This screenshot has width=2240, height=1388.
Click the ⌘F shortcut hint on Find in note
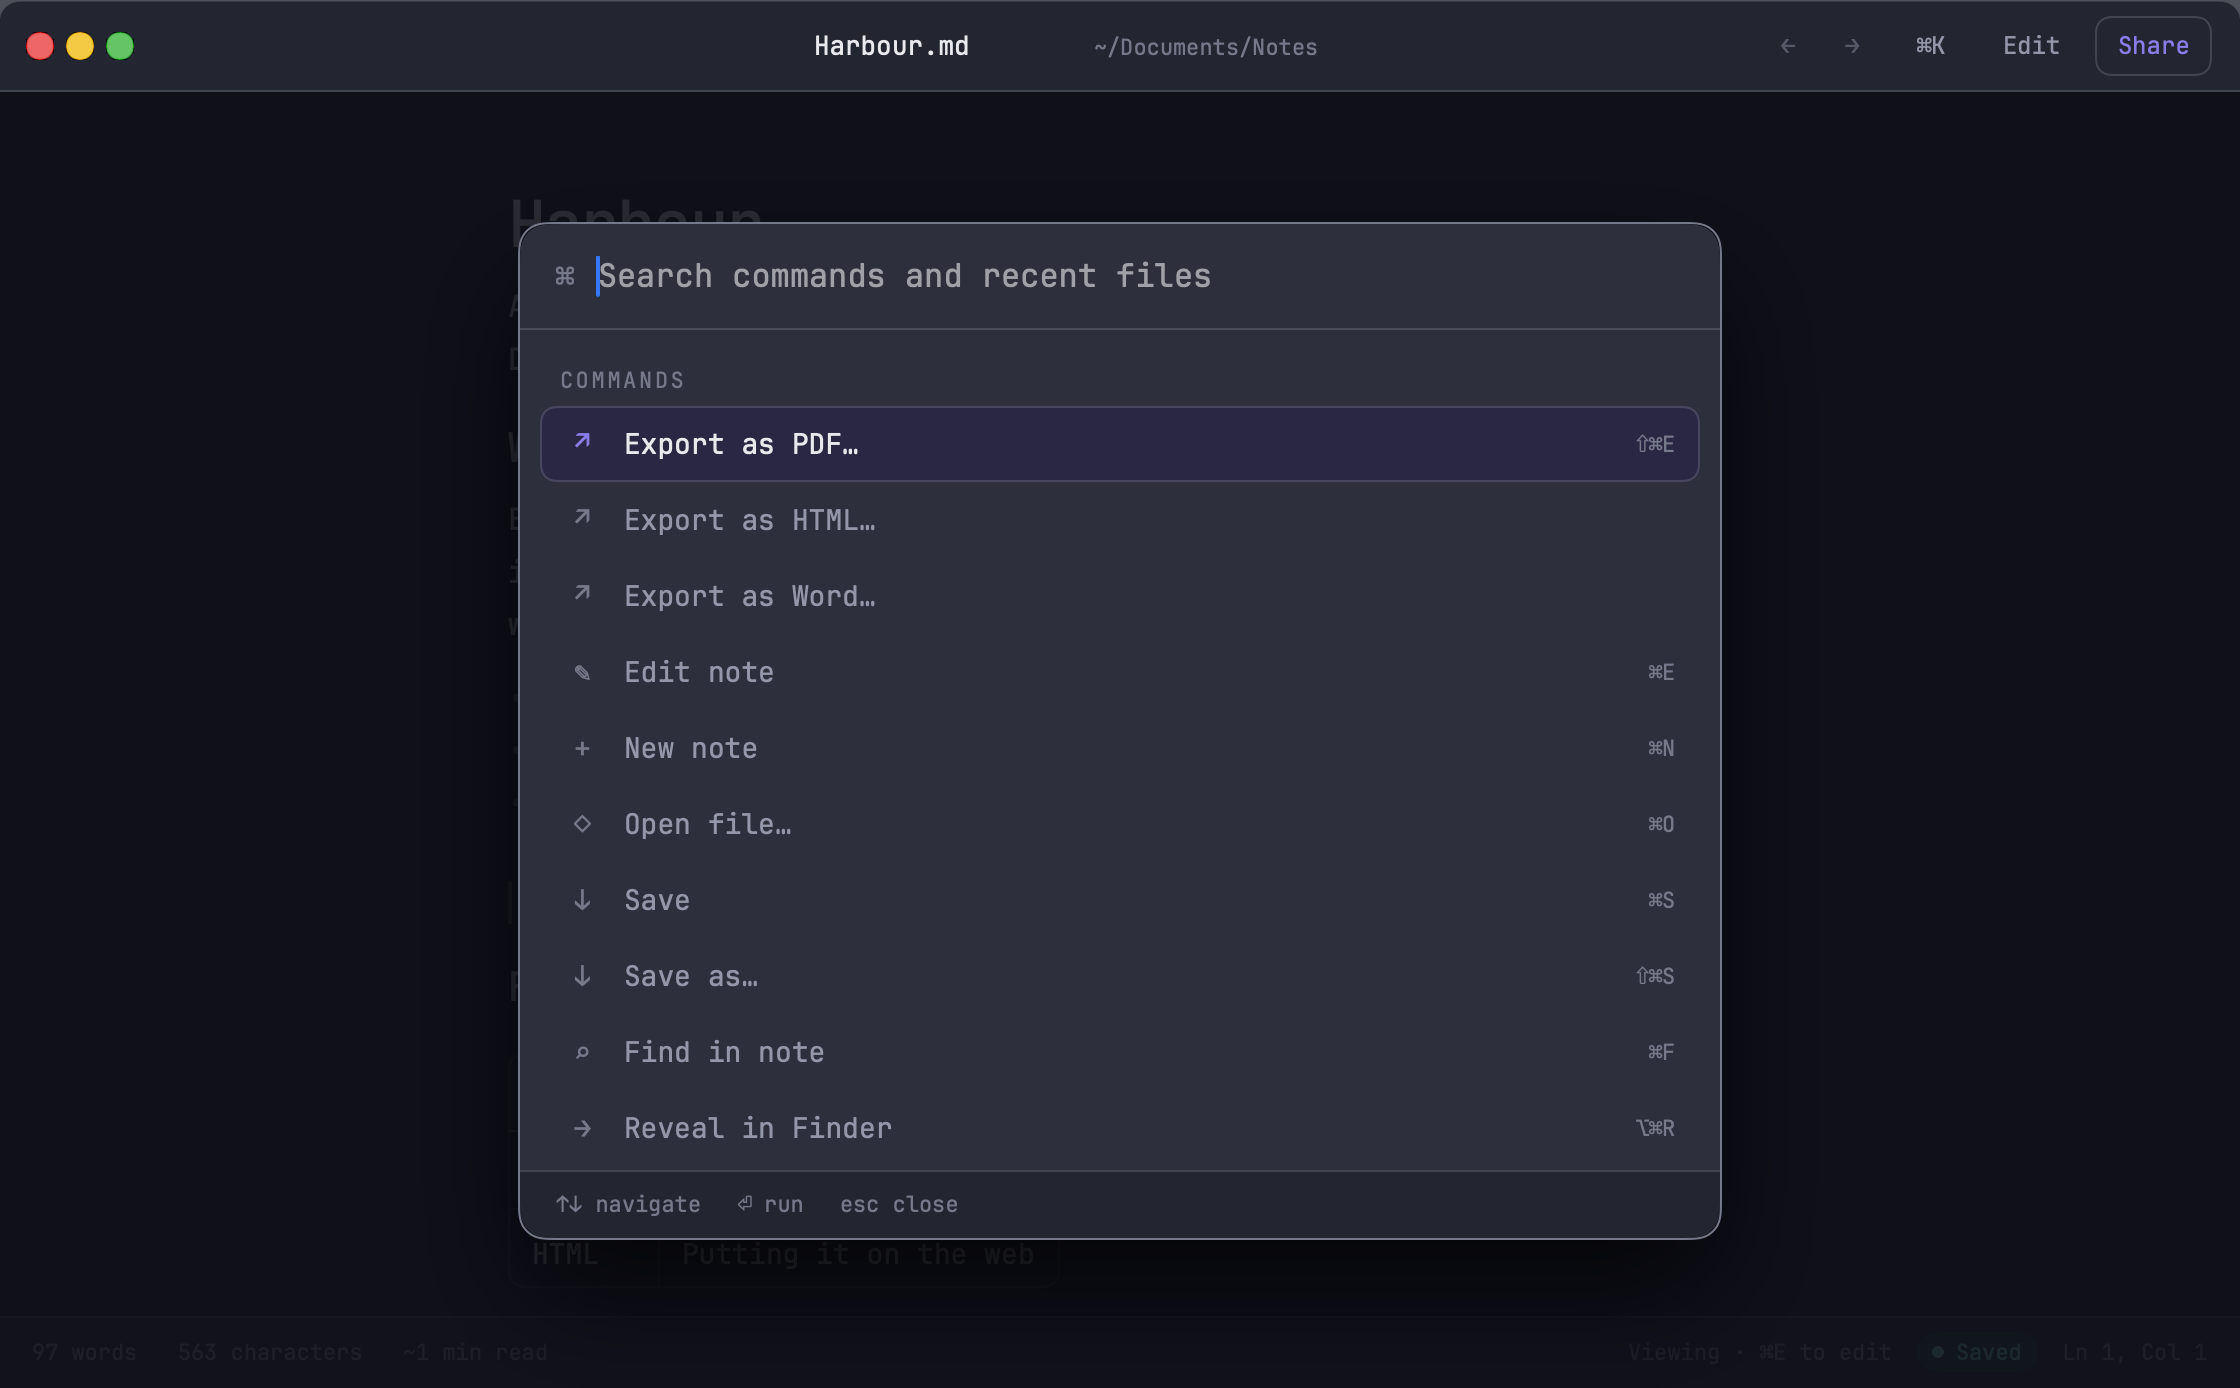click(x=1661, y=1052)
